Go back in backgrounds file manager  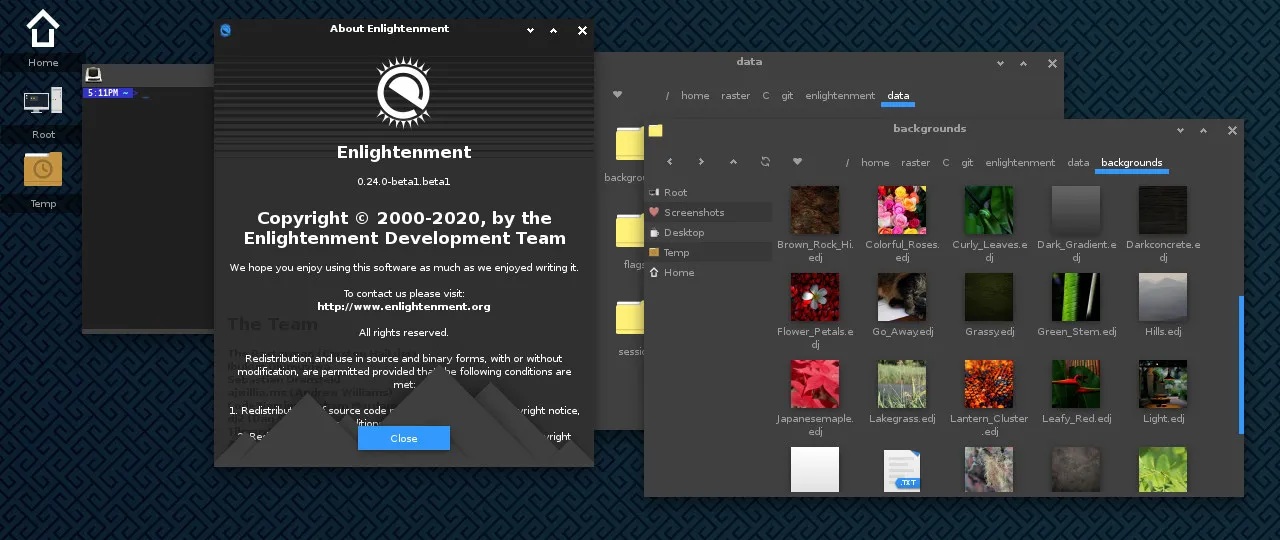669,162
